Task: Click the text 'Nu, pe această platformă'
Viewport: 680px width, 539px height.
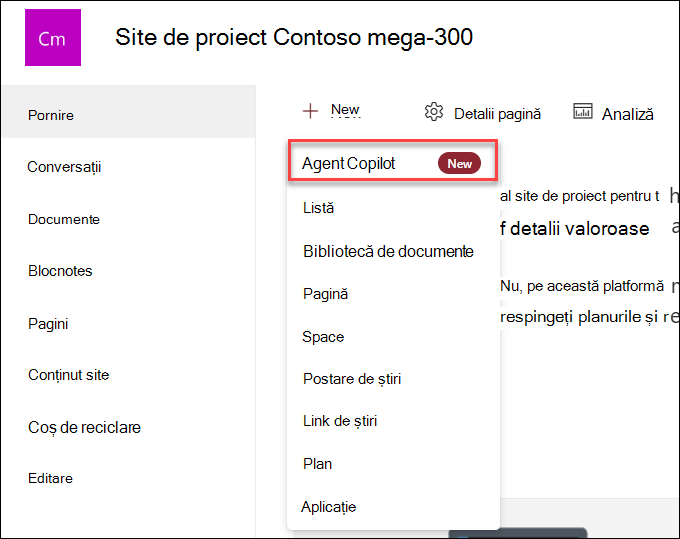Action: [582, 286]
